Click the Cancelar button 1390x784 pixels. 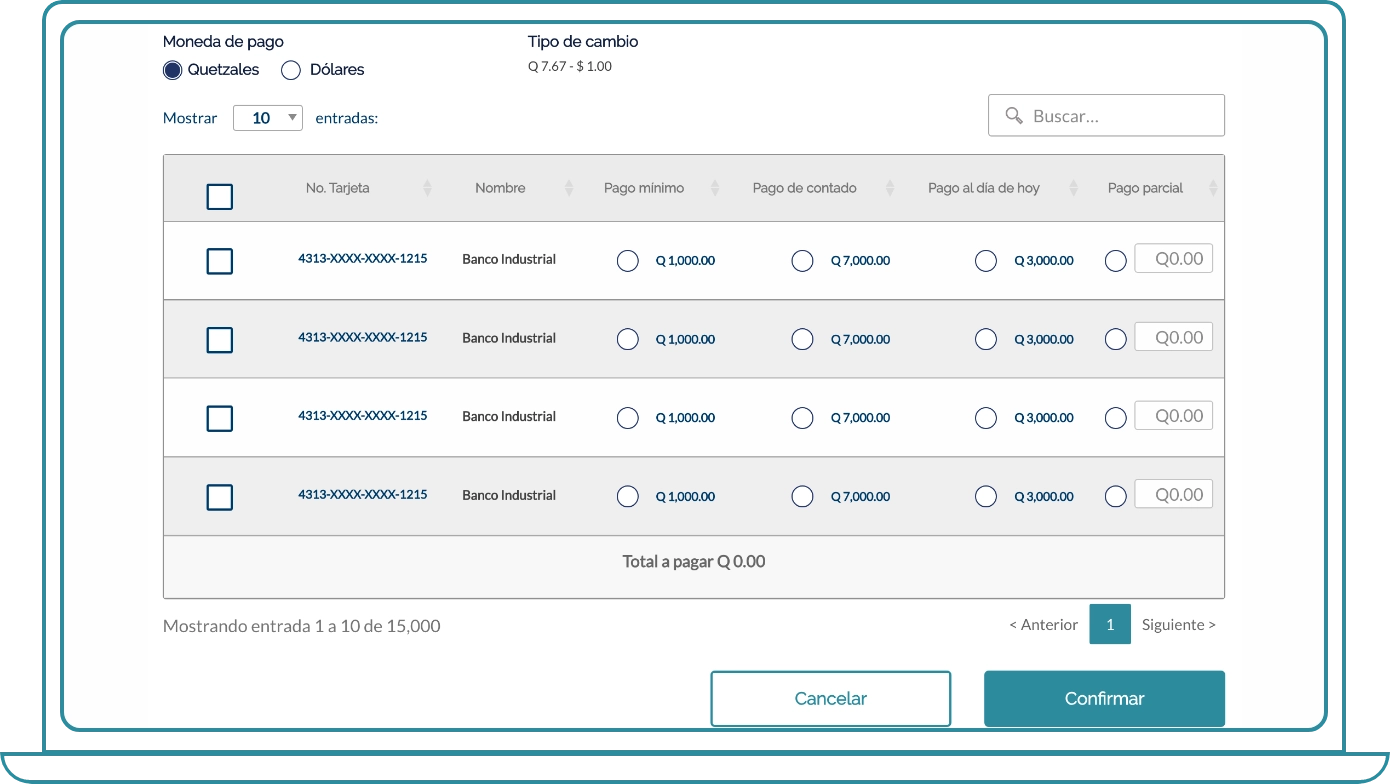(x=831, y=699)
